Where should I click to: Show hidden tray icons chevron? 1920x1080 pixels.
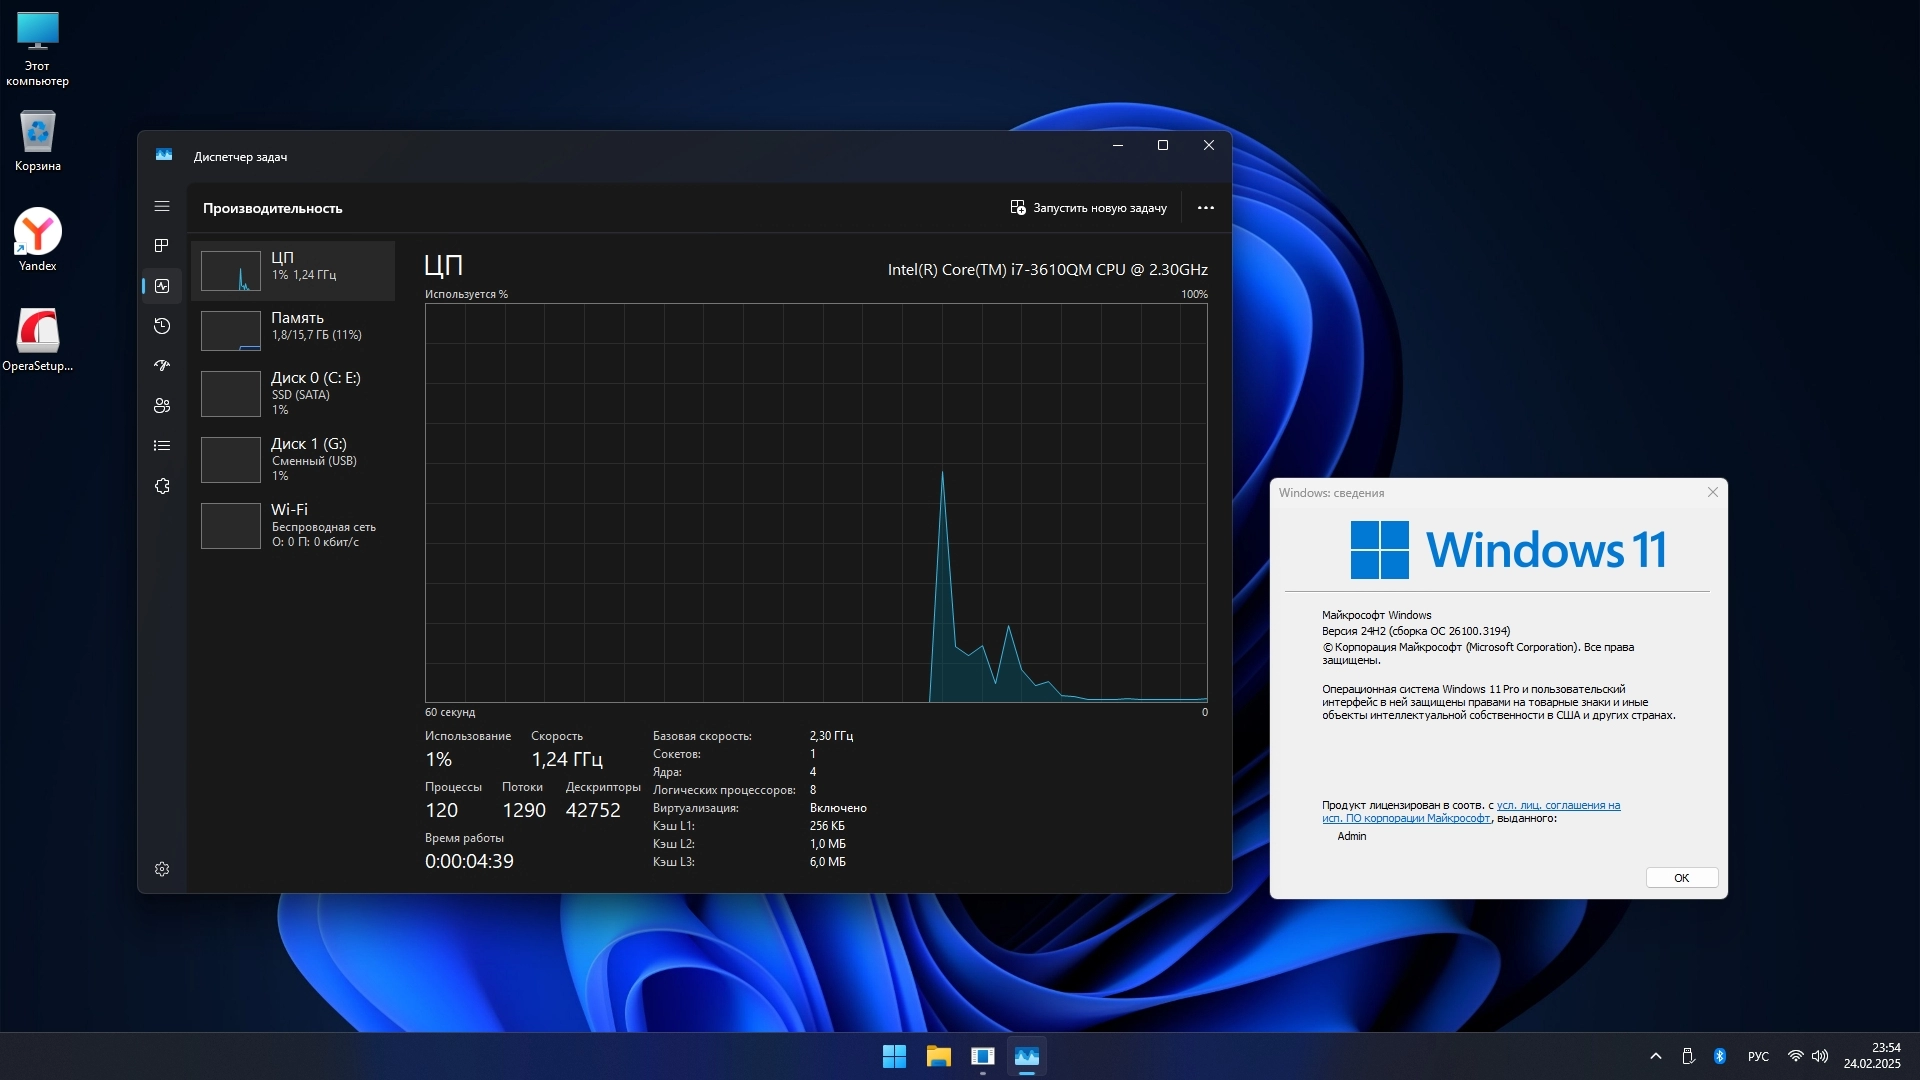pos(1655,1056)
